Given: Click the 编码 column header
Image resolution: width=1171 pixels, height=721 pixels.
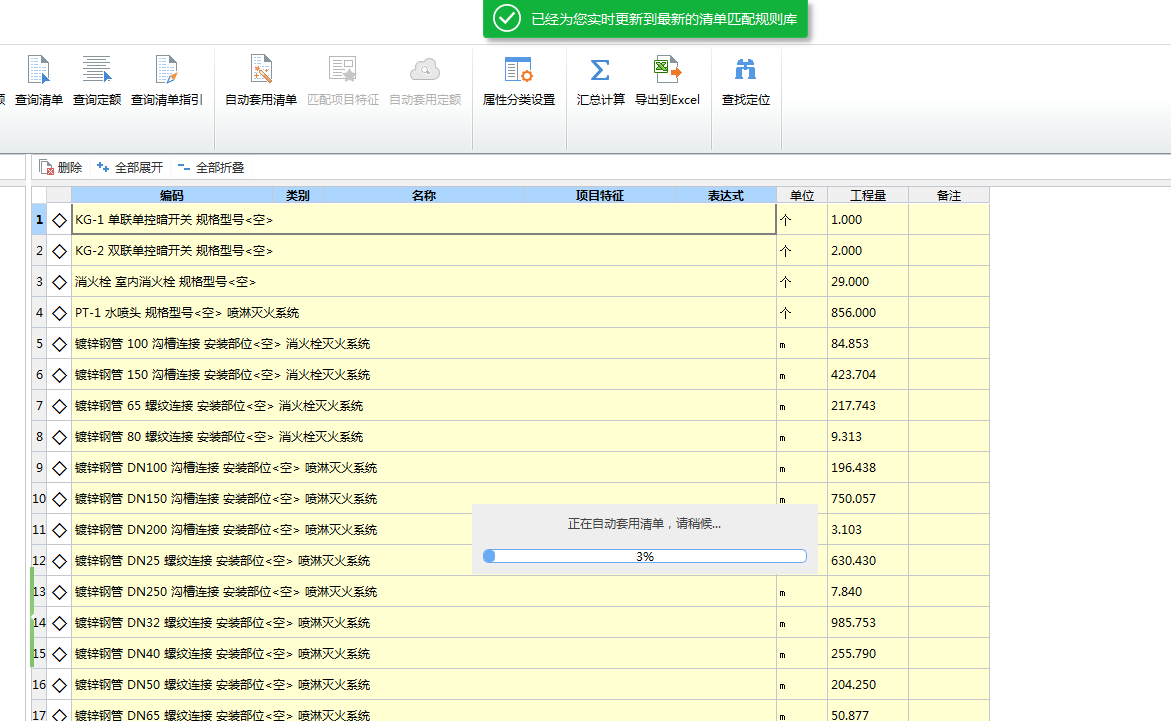Looking at the screenshot, I should (x=171, y=196).
